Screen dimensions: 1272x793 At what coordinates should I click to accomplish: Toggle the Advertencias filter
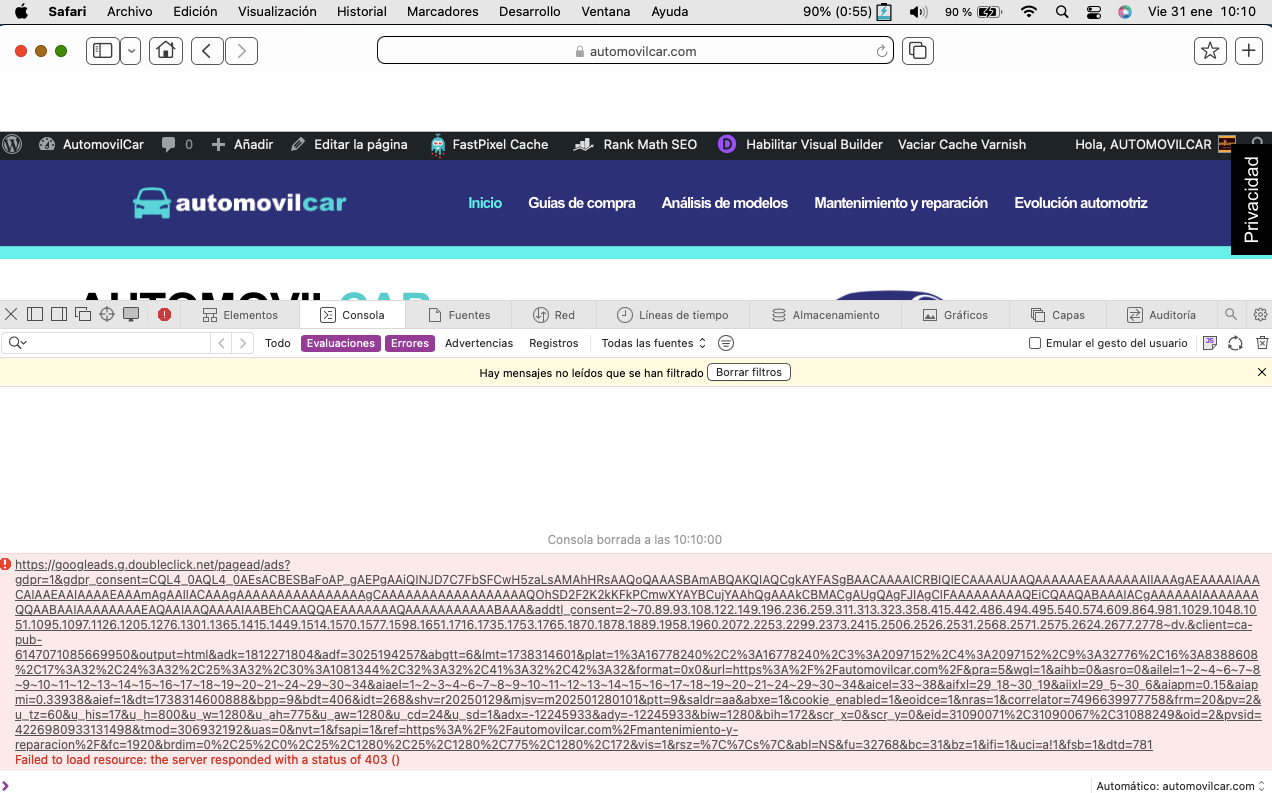(x=479, y=343)
